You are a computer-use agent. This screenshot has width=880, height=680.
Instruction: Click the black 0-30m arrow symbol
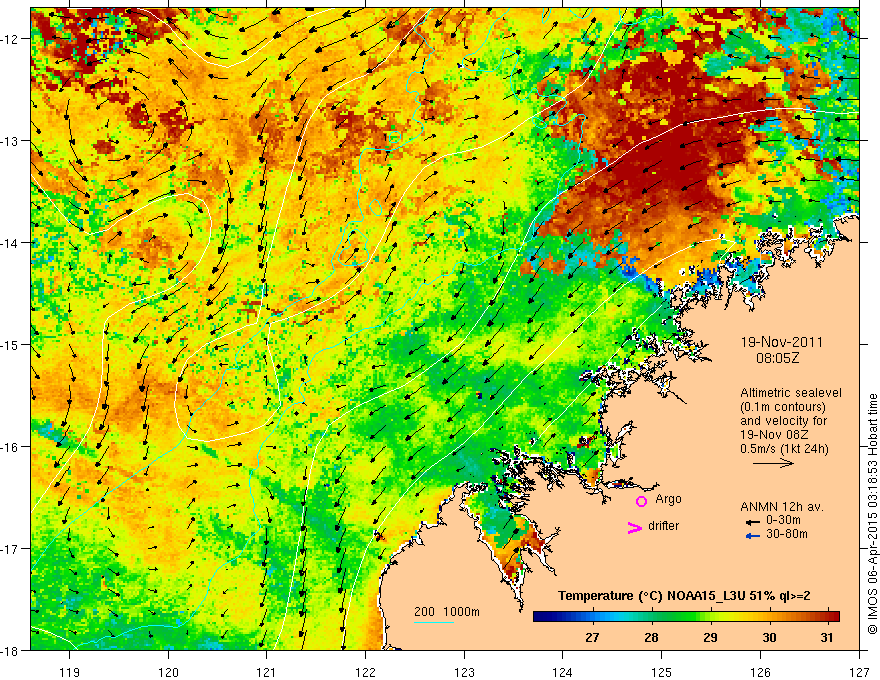pos(752,522)
